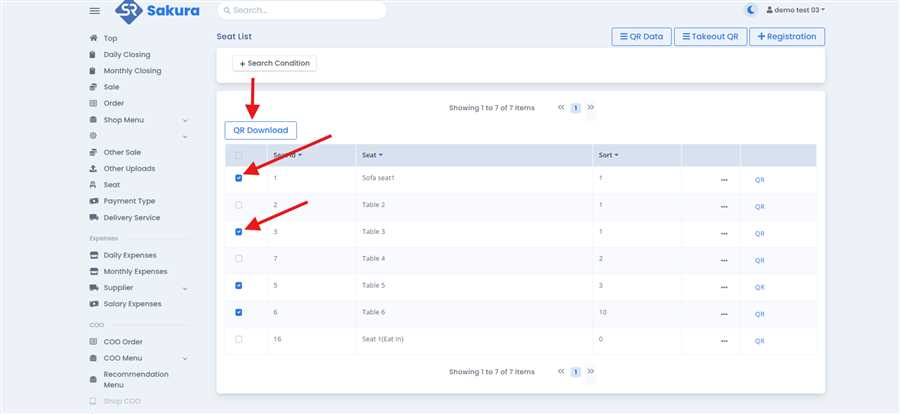
Task: Open Daily Closing in sidebar
Action: point(127,55)
